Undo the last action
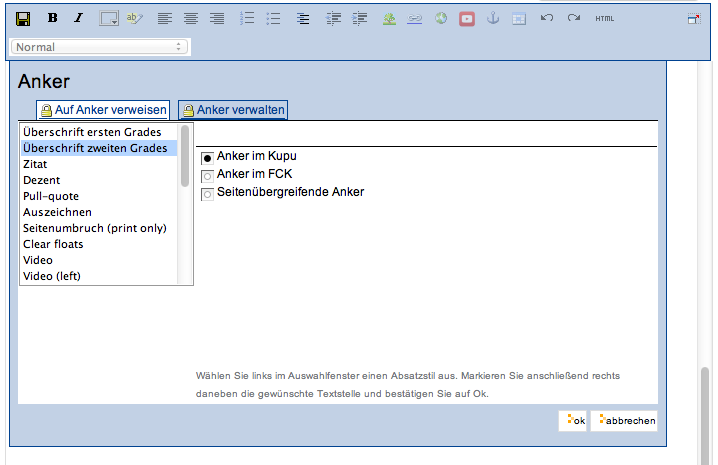 [547, 18]
